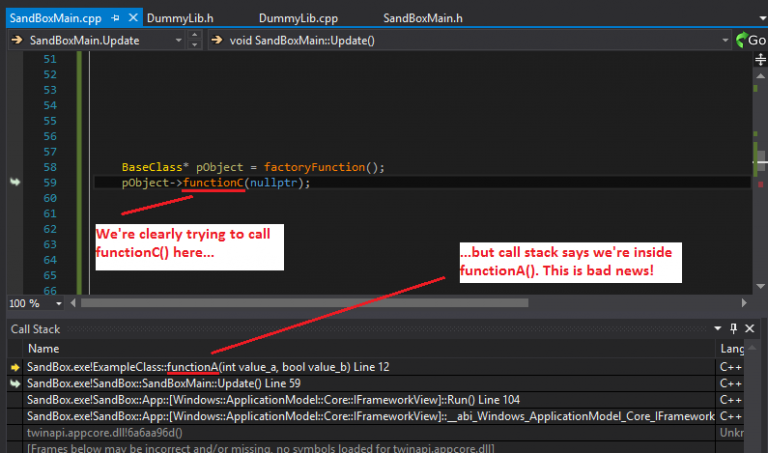The width and height of the screenshot is (768, 453).
Task: Open the Call Stack window options dropdown arrow
Action: coord(718,329)
